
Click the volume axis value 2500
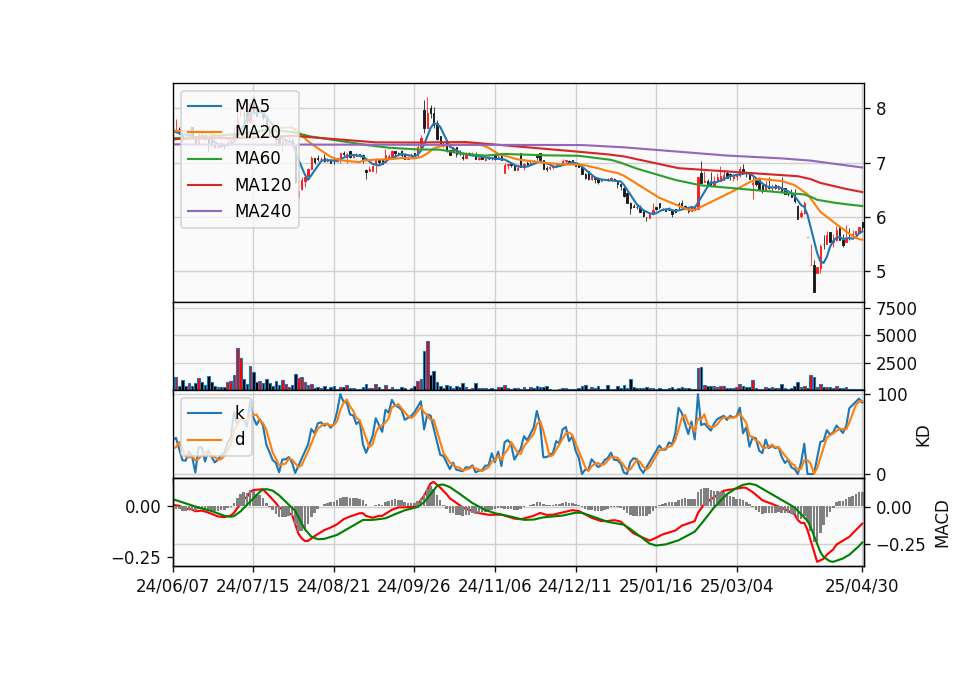(x=896, y=364)
